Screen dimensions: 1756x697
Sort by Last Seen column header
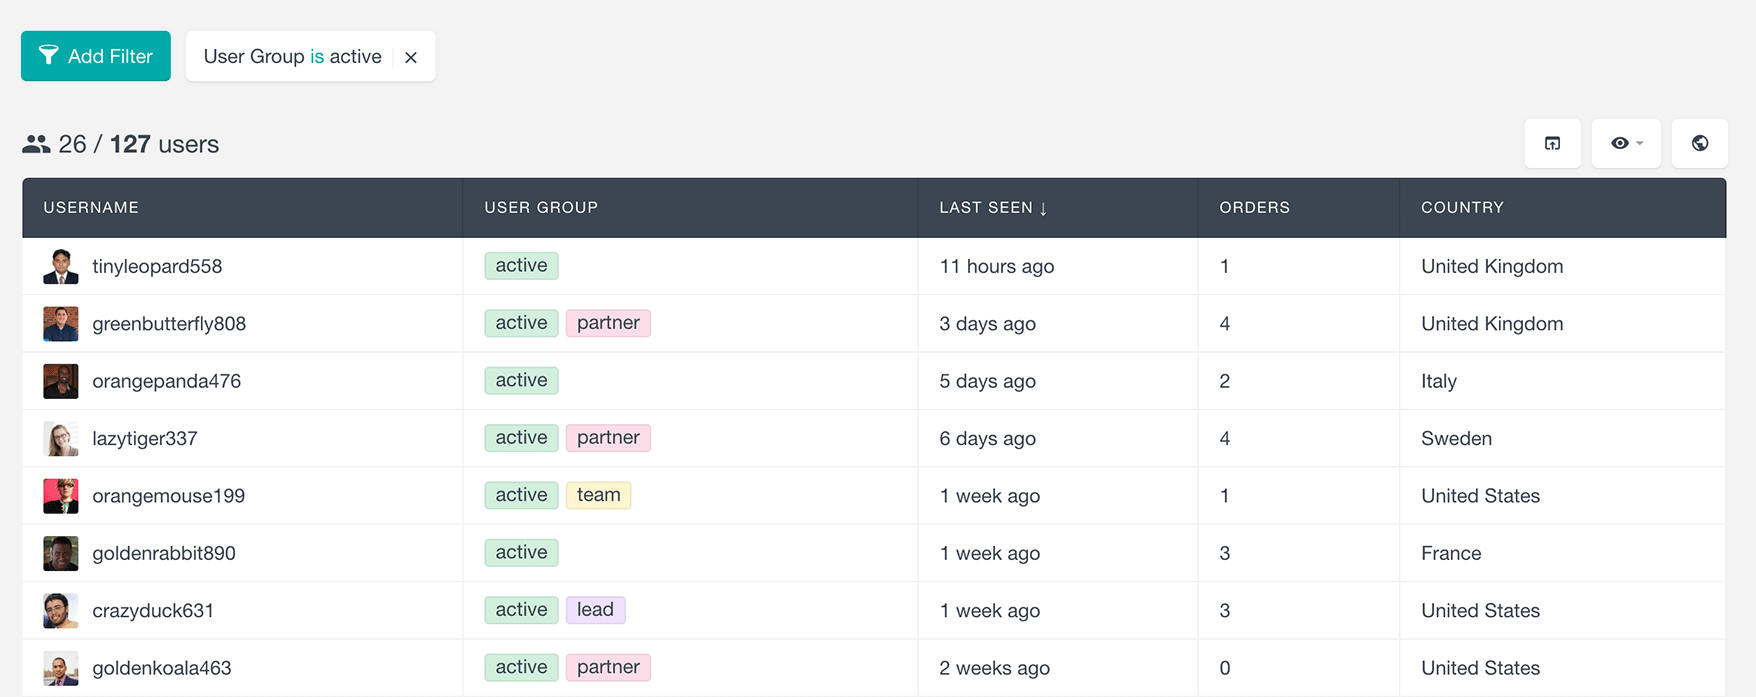[992, 208]
